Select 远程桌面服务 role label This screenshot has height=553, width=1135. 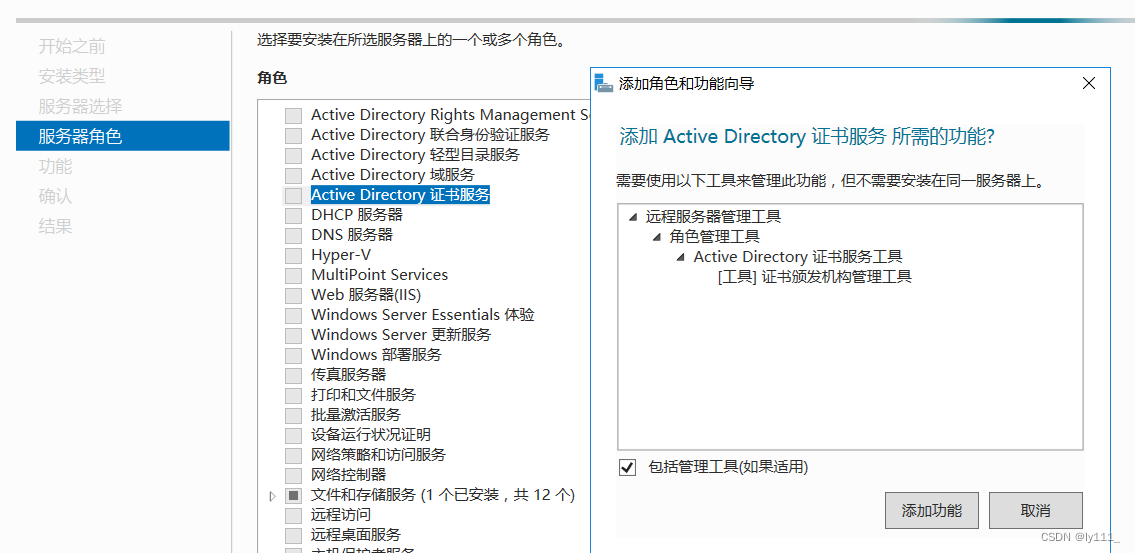click(x=356, y=535)
